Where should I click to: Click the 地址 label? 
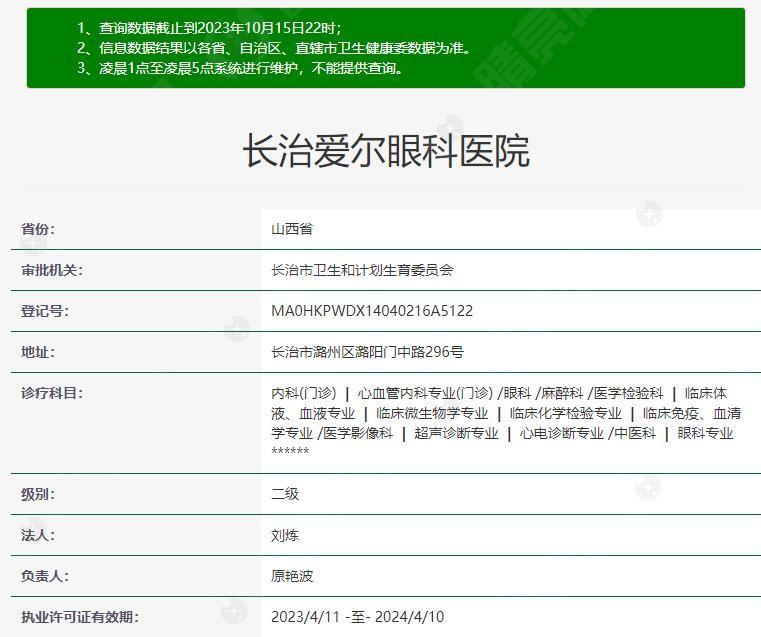click(38, 352)
